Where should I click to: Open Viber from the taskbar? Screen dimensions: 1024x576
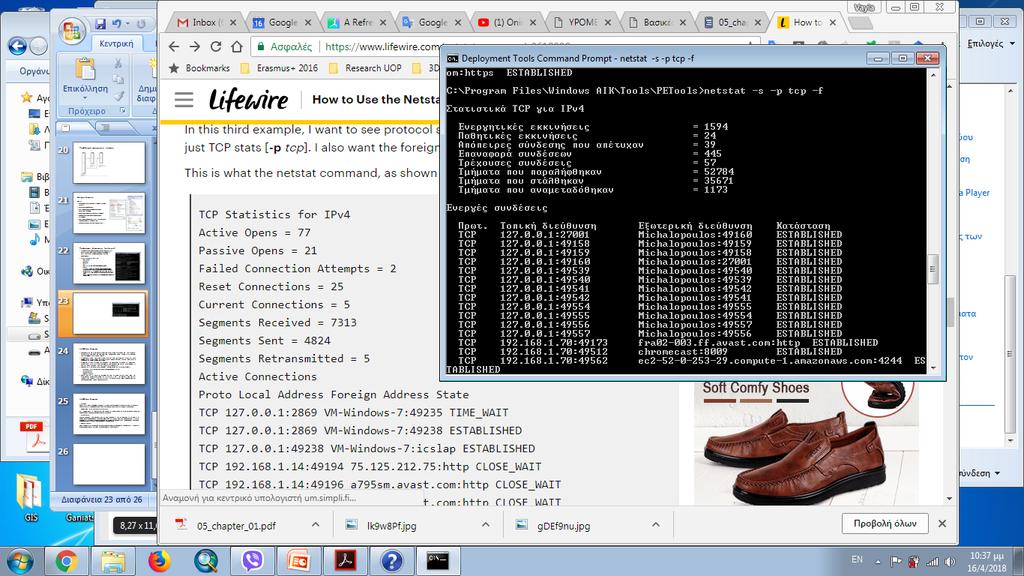pyautogui.click(x=252, y=561)
